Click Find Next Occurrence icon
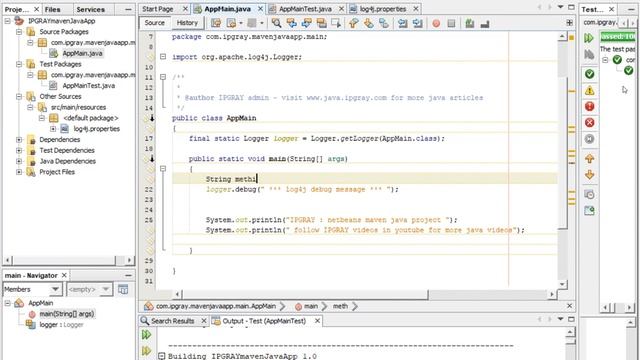 307,23
